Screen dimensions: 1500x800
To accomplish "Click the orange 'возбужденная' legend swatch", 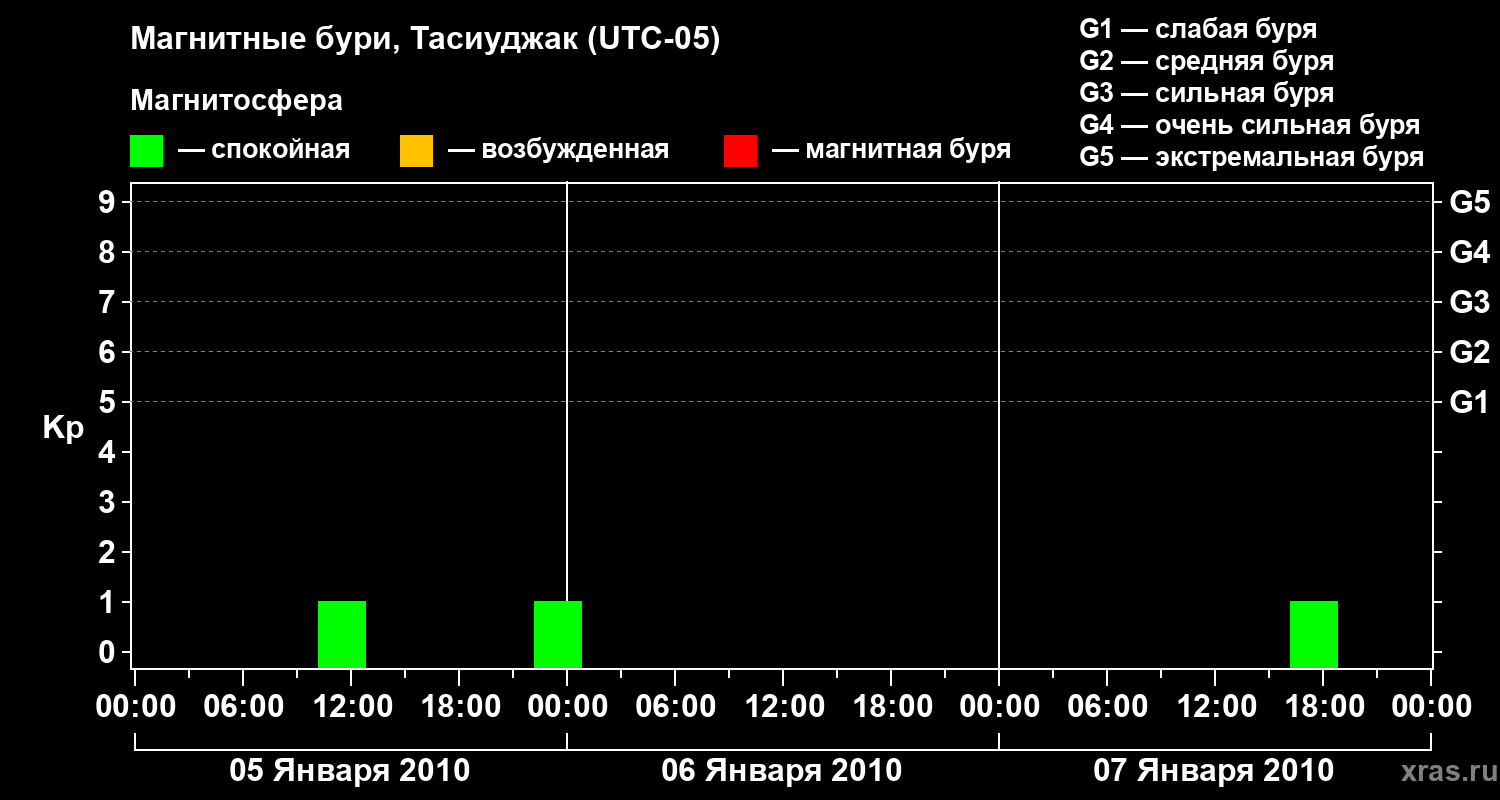I will (416, 151).
